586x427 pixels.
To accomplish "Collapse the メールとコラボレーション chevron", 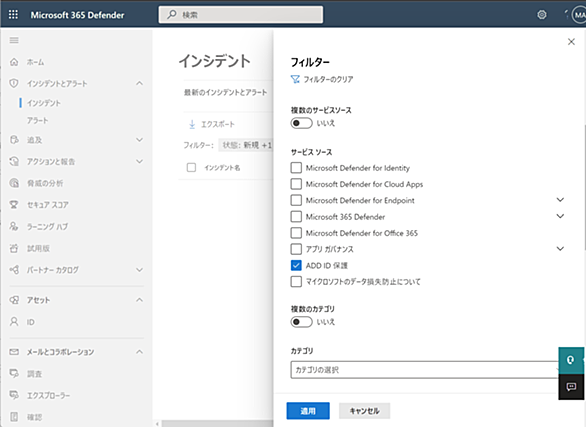I will [139, 352].
